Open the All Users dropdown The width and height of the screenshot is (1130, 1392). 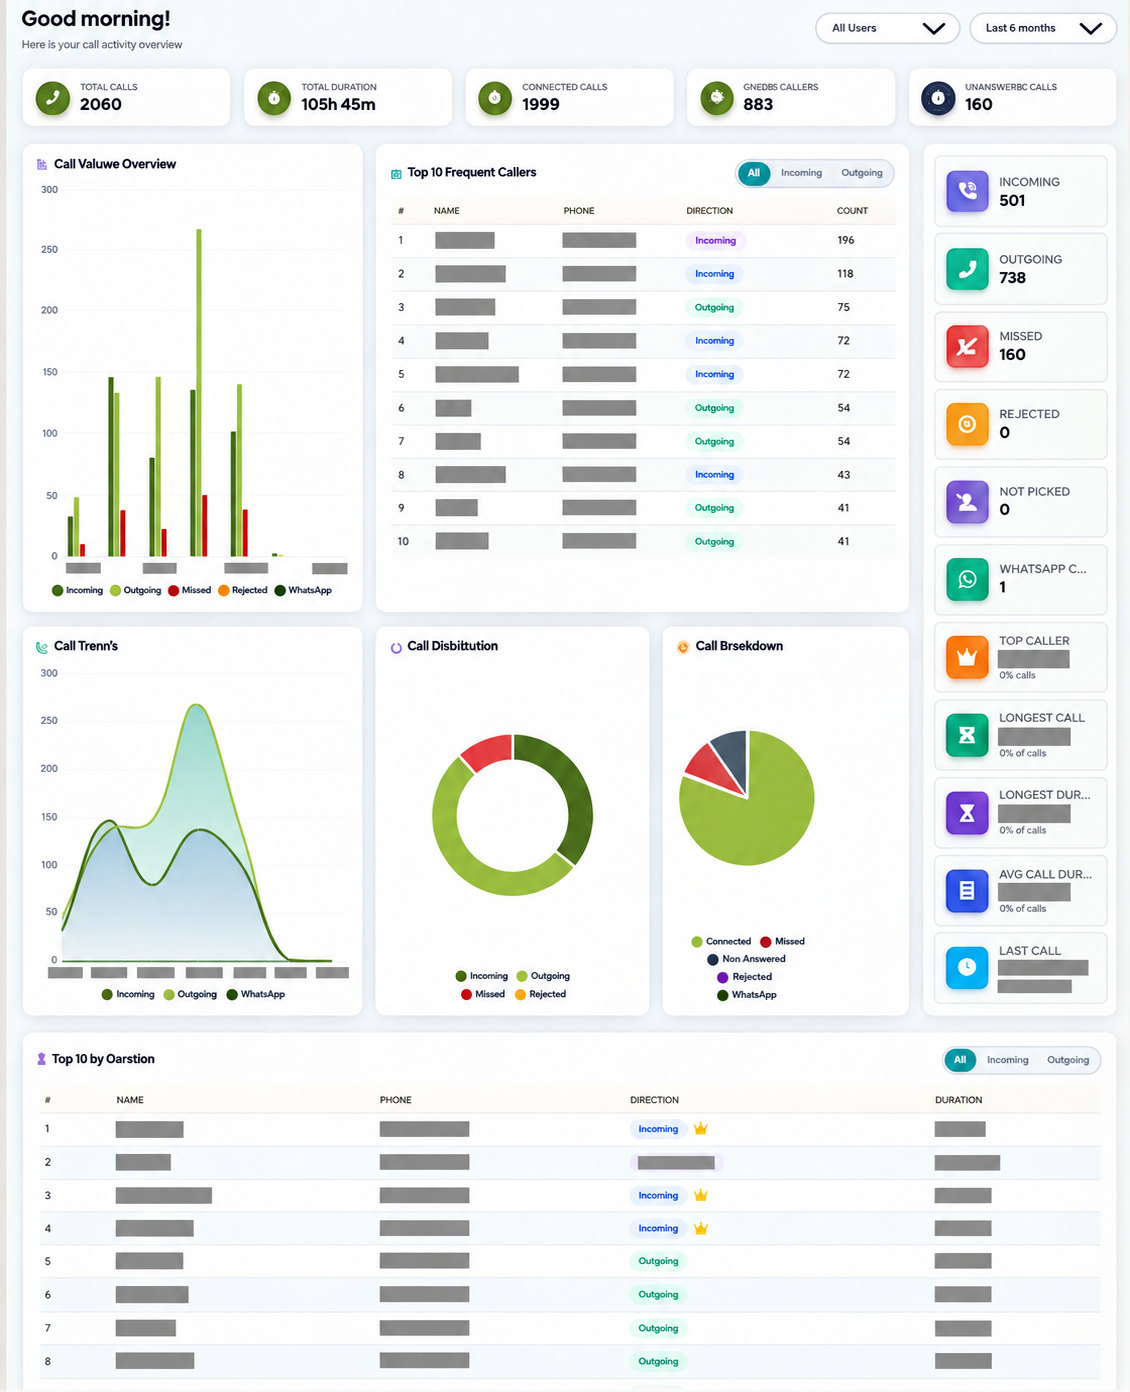(x=888, y=28)
